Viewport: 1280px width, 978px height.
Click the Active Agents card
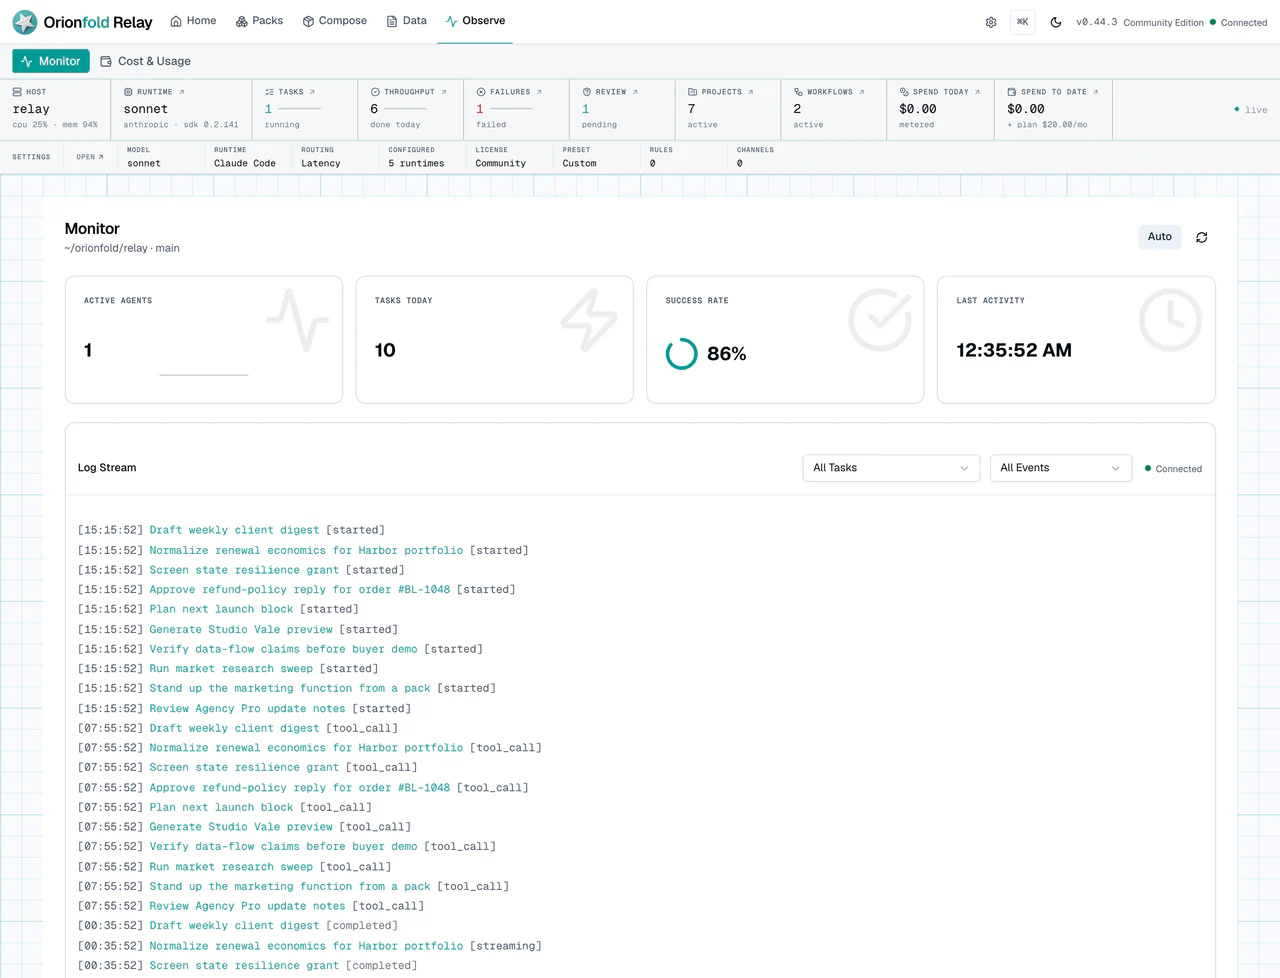click(204, 340)
